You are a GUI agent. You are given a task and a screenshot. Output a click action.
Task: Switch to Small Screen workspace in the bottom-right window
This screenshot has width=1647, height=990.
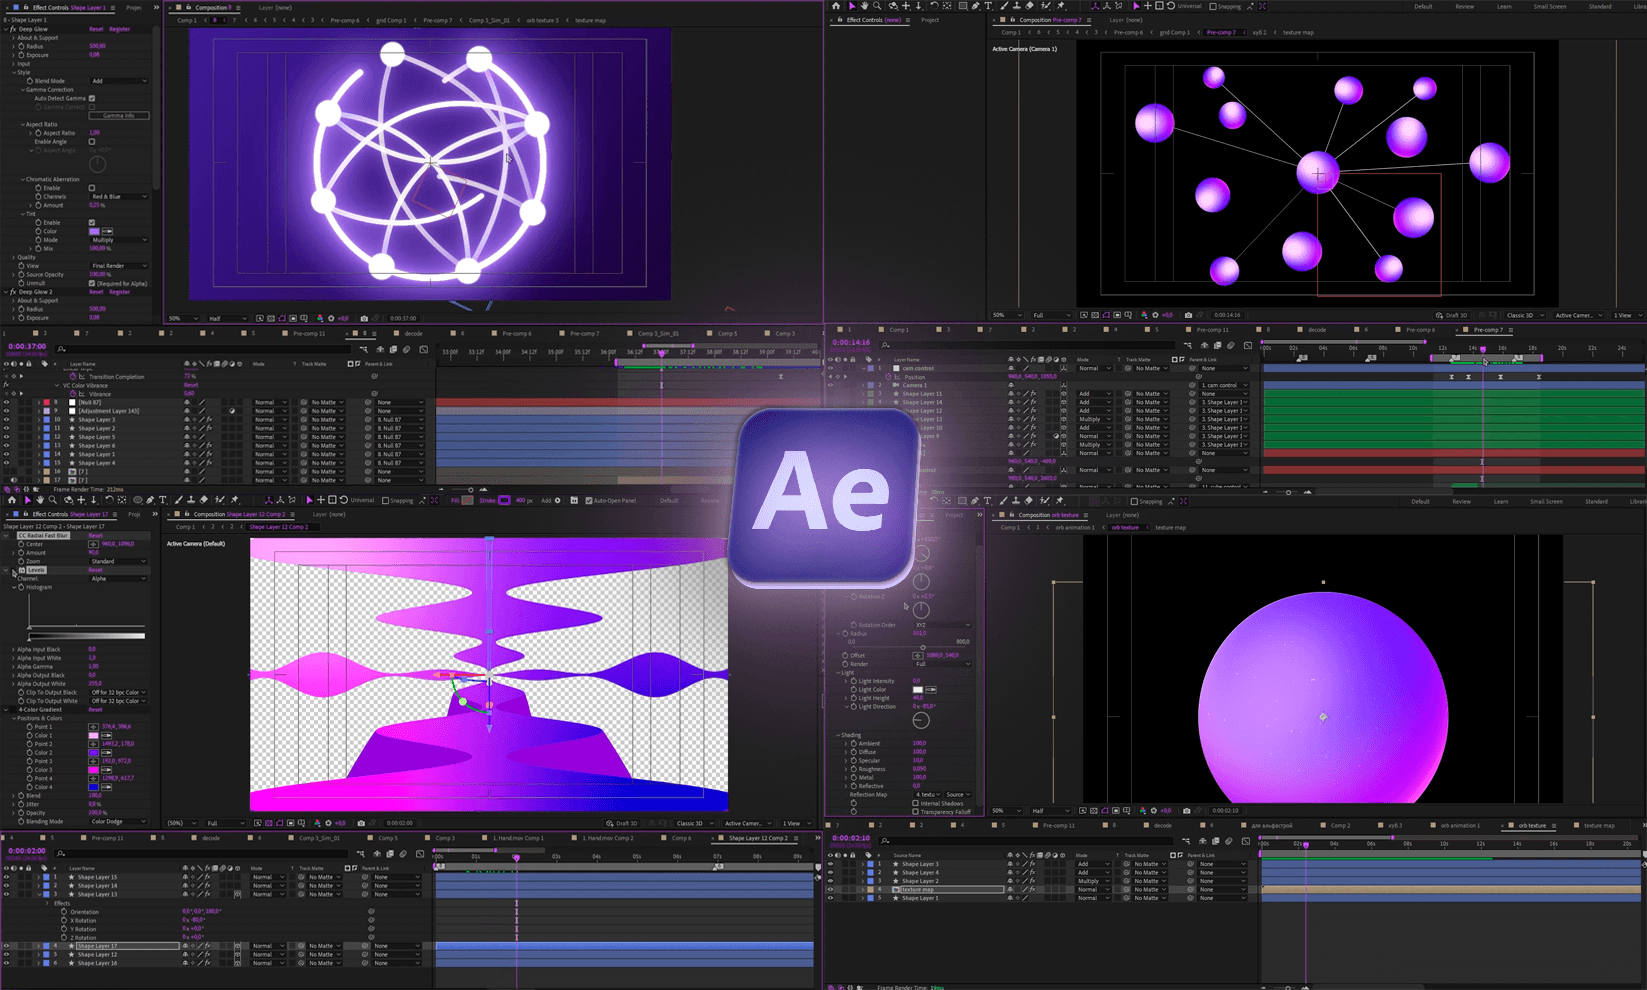tap(1546, 501)
